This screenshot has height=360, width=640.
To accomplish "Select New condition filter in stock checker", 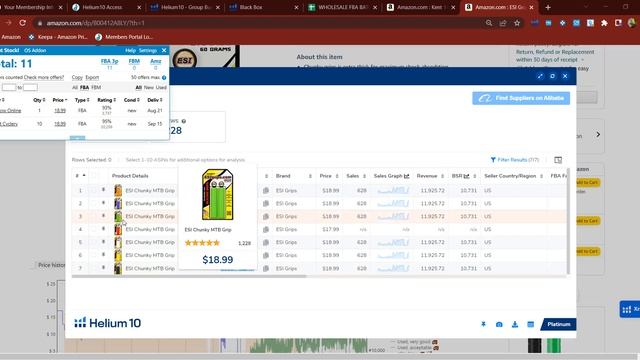I will click(x=149, y=87).
